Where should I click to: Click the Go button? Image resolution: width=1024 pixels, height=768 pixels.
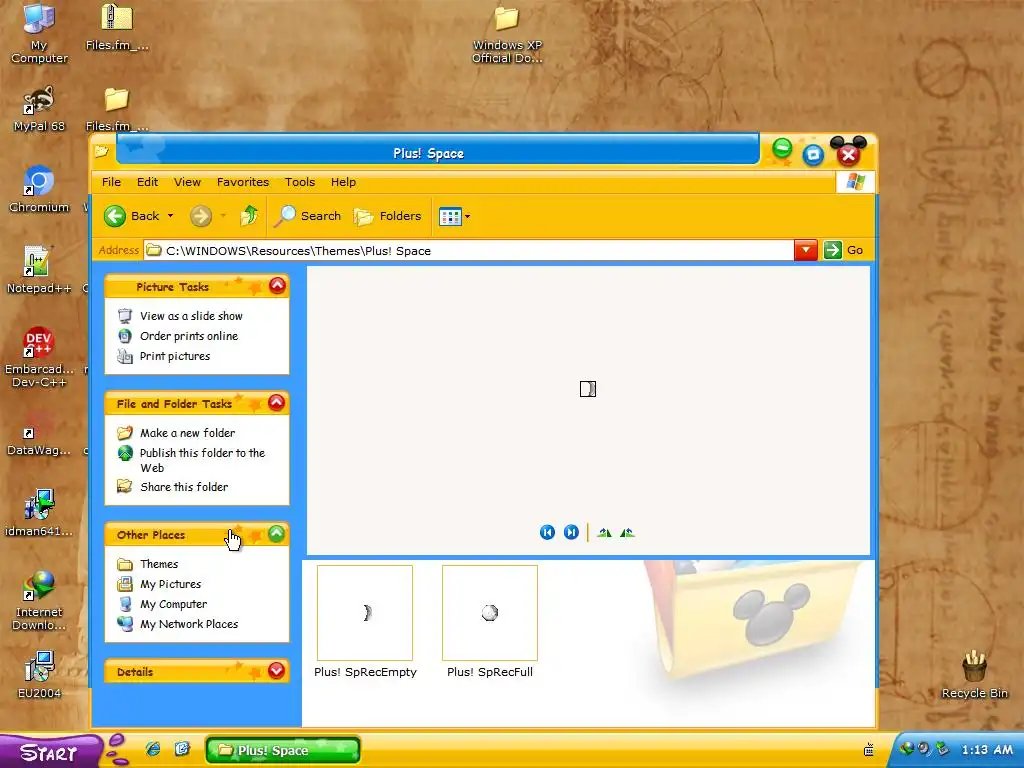pyautogui.click(x=844, y=250)
